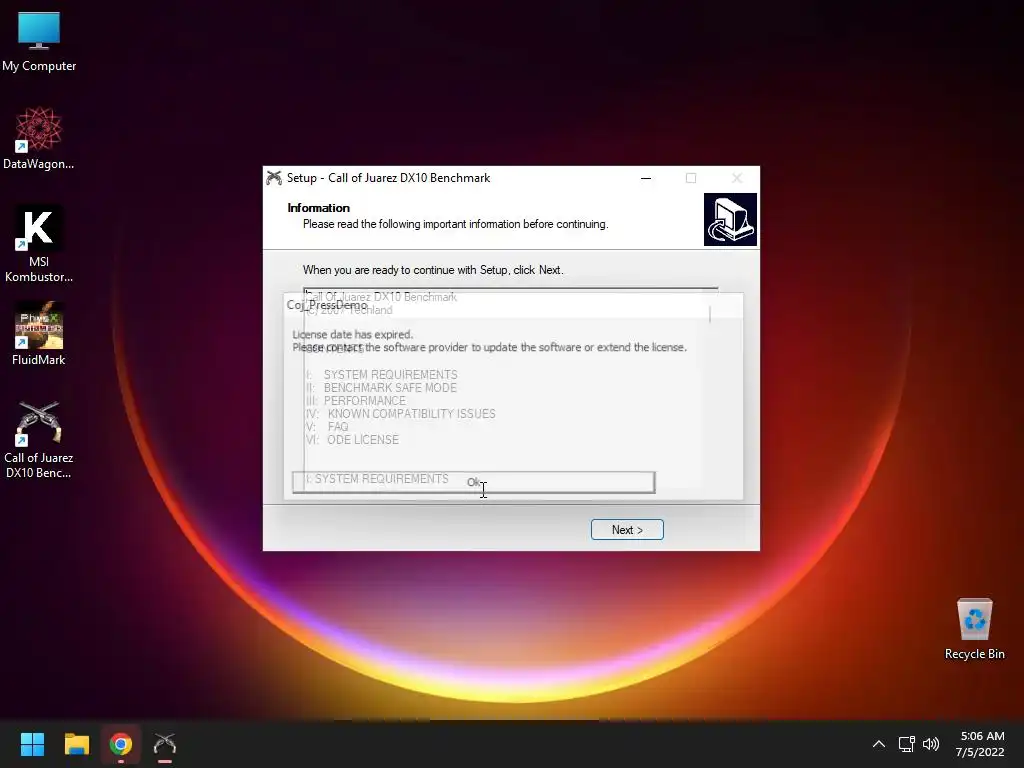The height and width of the screenshot is (768, 1024).
Task: Click the CoJ_PressDemo dialog title
Action: click(327, 305)
